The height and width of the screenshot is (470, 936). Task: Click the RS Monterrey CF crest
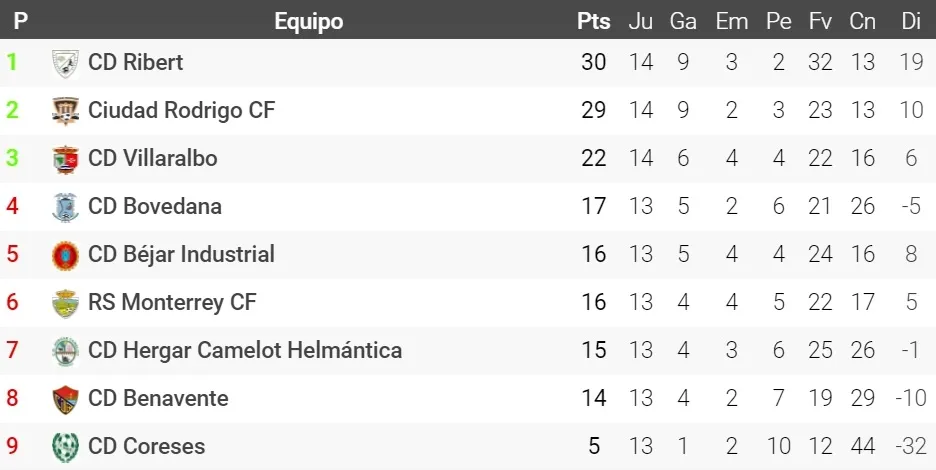click(65, 303)
